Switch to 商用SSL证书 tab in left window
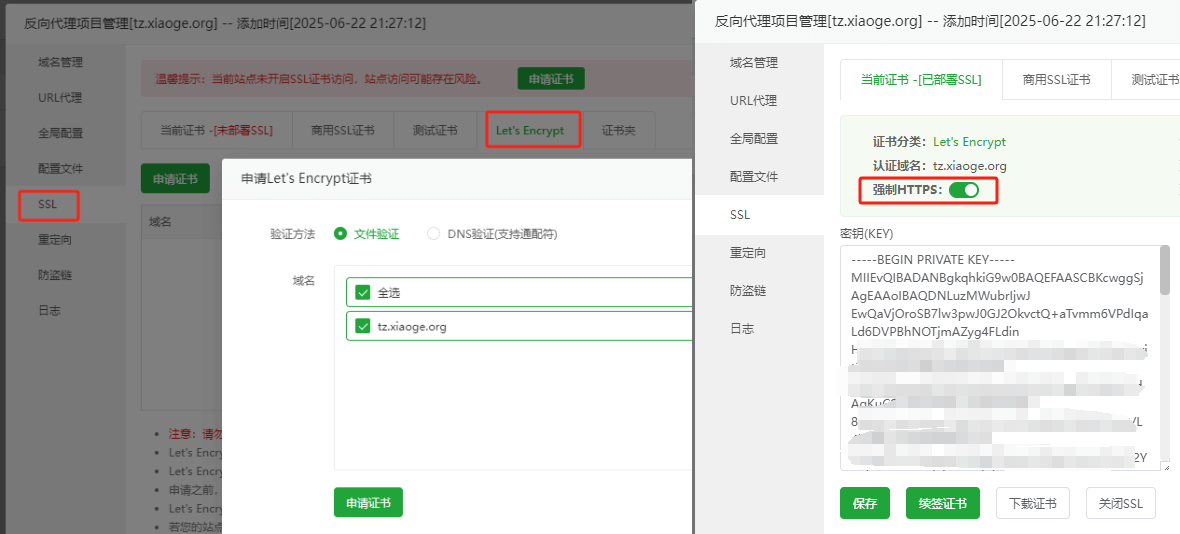This screenshot has width=1180, height=534. [x=342, y=130]
